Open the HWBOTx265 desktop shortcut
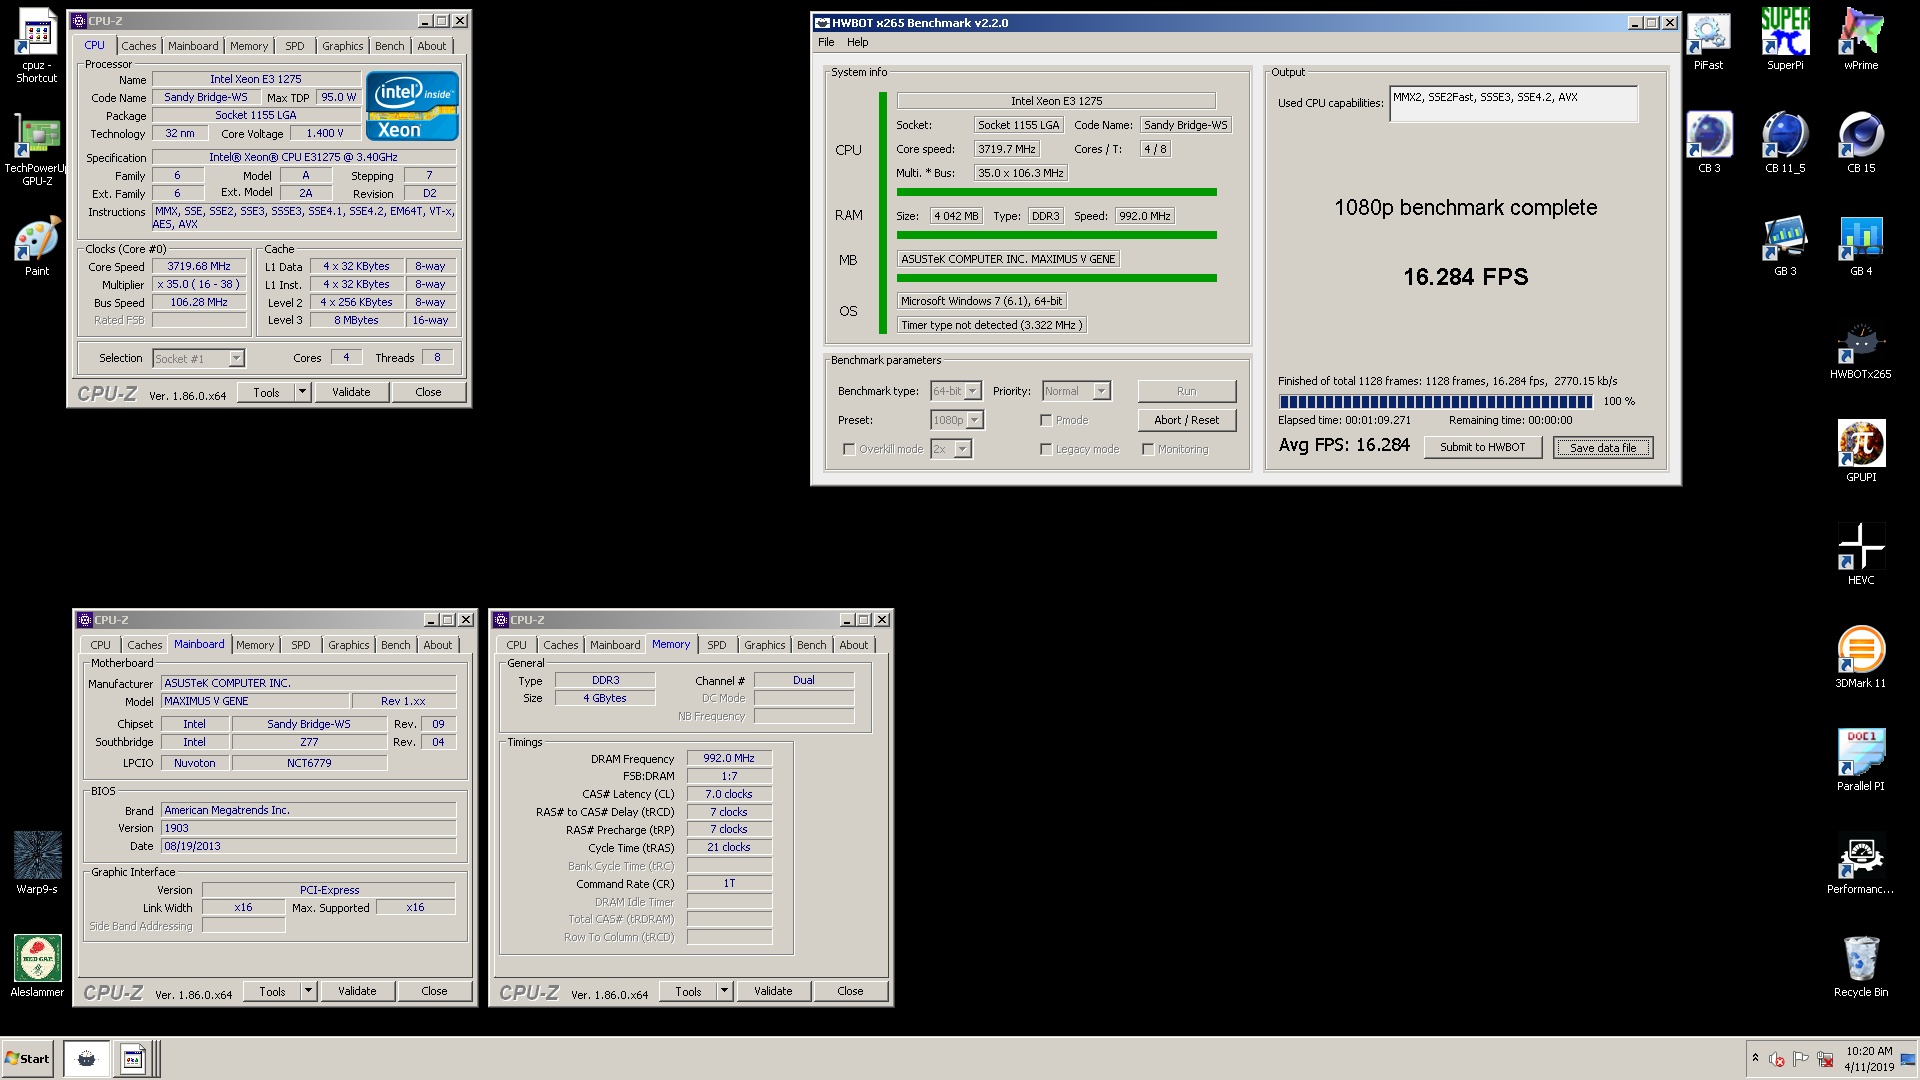The image size is (1920, 1080). 1861,350
